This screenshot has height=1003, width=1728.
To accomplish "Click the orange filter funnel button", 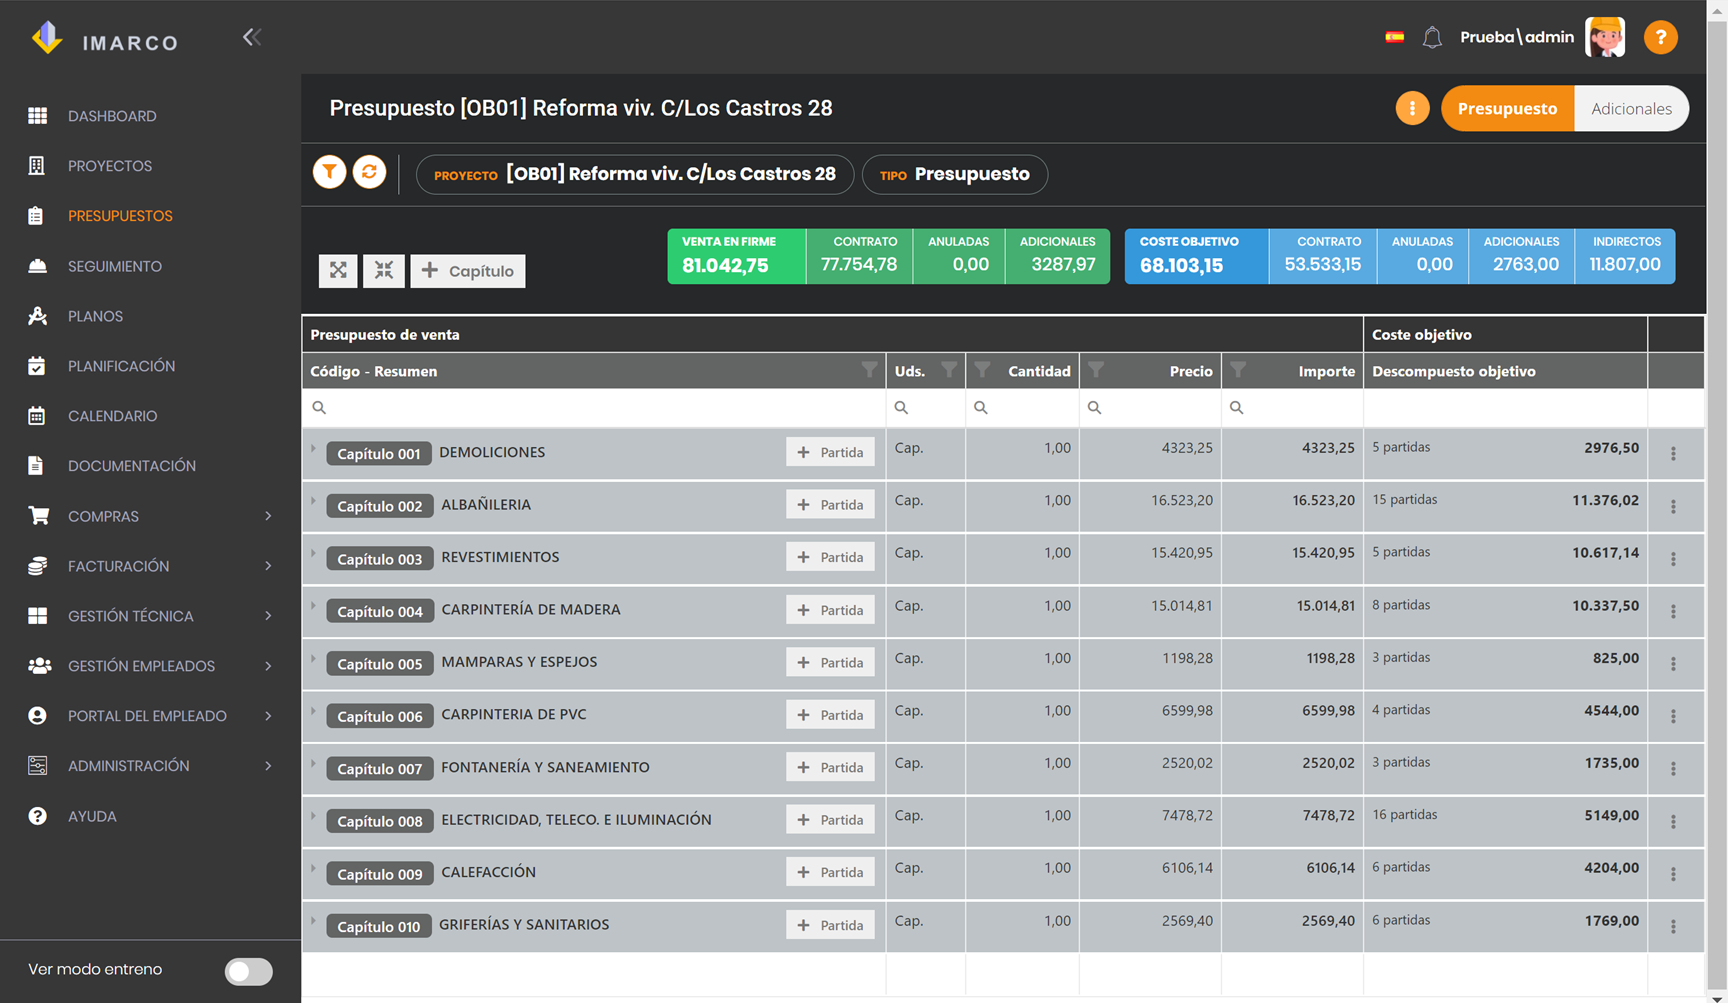I will click(x=329, y=172).
